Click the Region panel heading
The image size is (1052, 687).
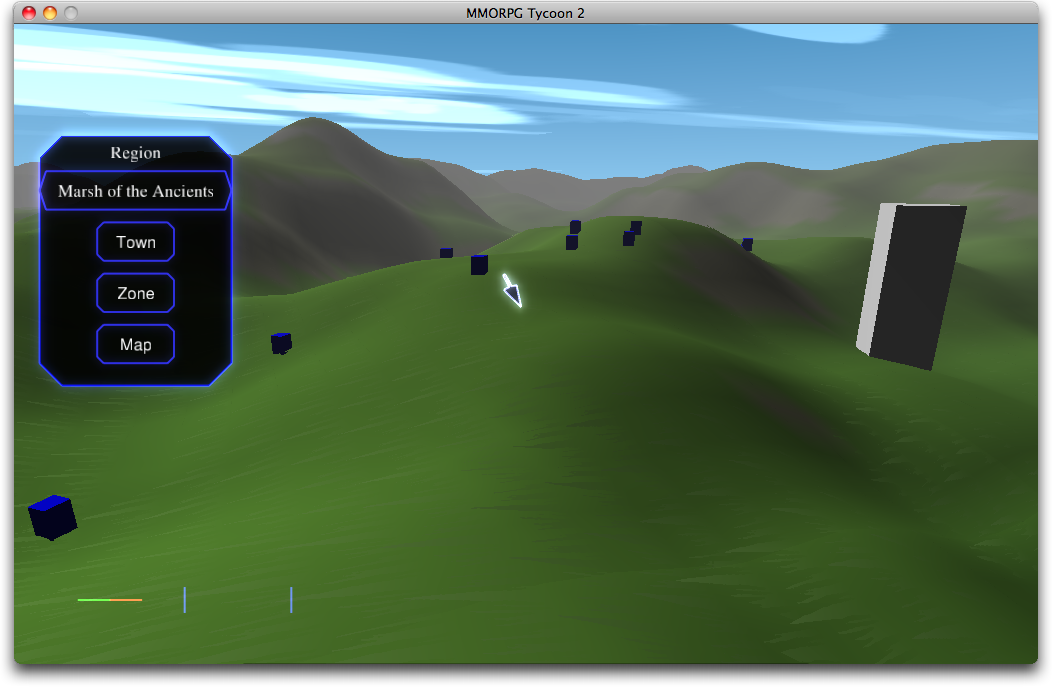(136, 153)
